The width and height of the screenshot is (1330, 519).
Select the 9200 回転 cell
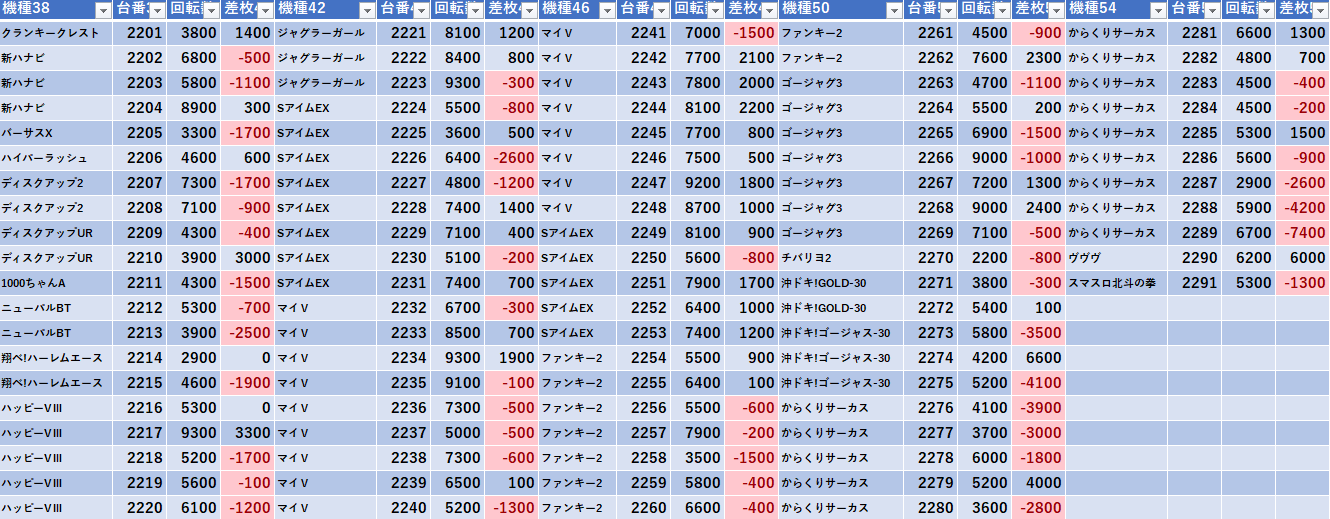tap(697, 183)
